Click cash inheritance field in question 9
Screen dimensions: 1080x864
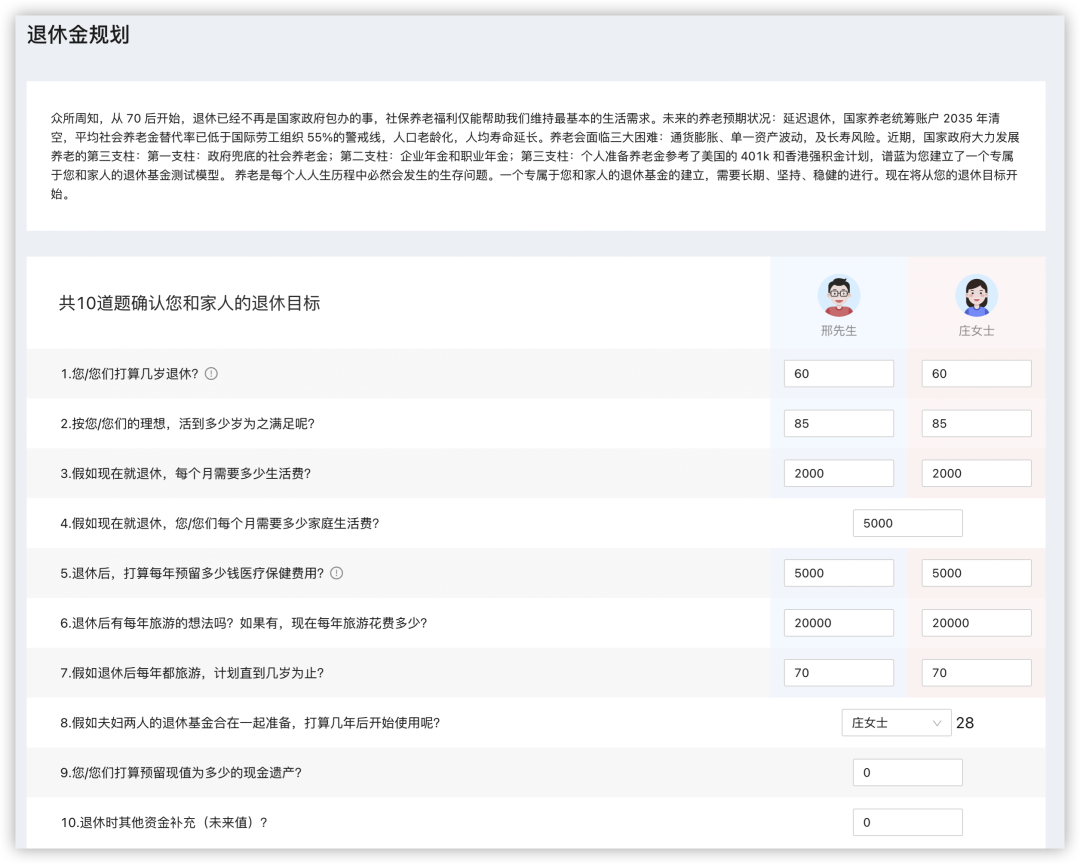coord(907,772)
